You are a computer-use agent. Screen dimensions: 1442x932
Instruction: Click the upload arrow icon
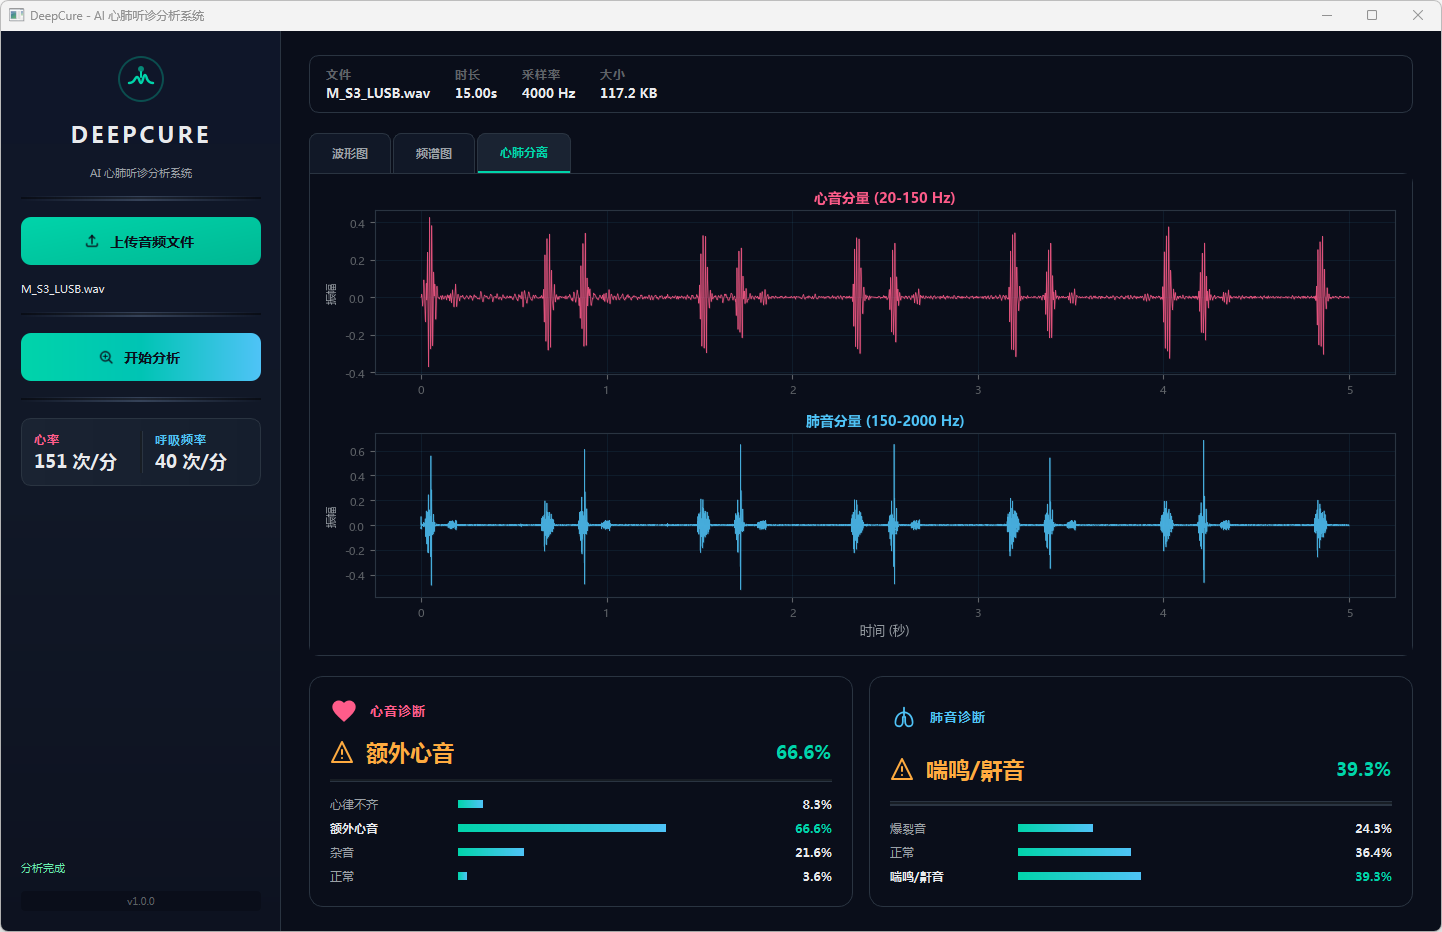92,241
